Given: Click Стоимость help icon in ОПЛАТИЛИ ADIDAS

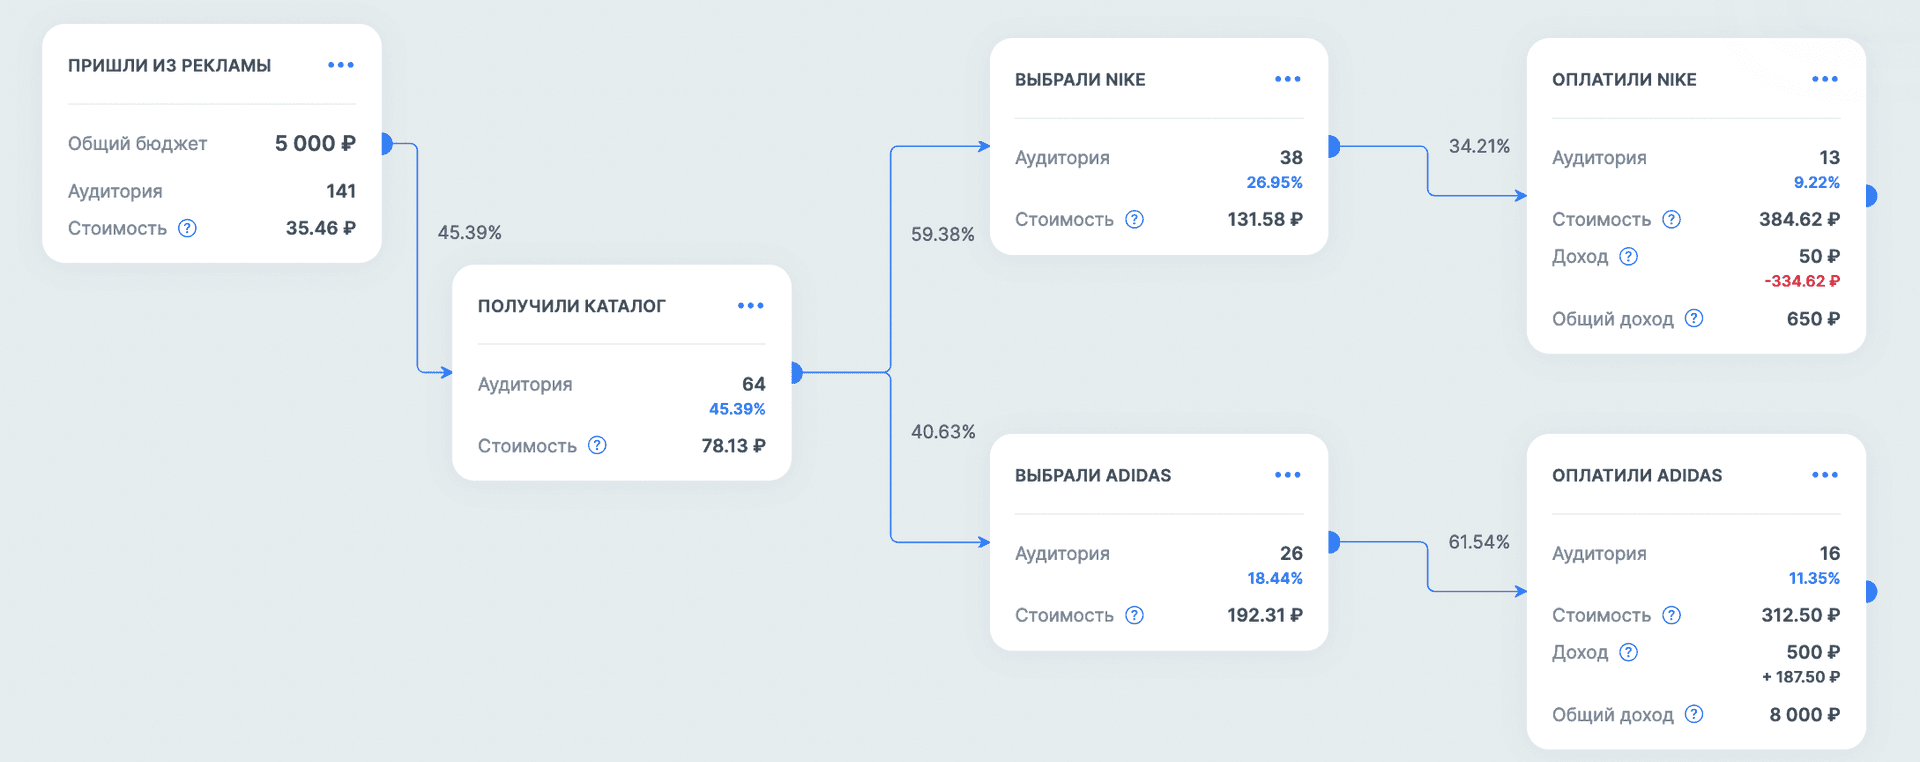Looking at the screenshot, I should click(x=1671, y=615).
